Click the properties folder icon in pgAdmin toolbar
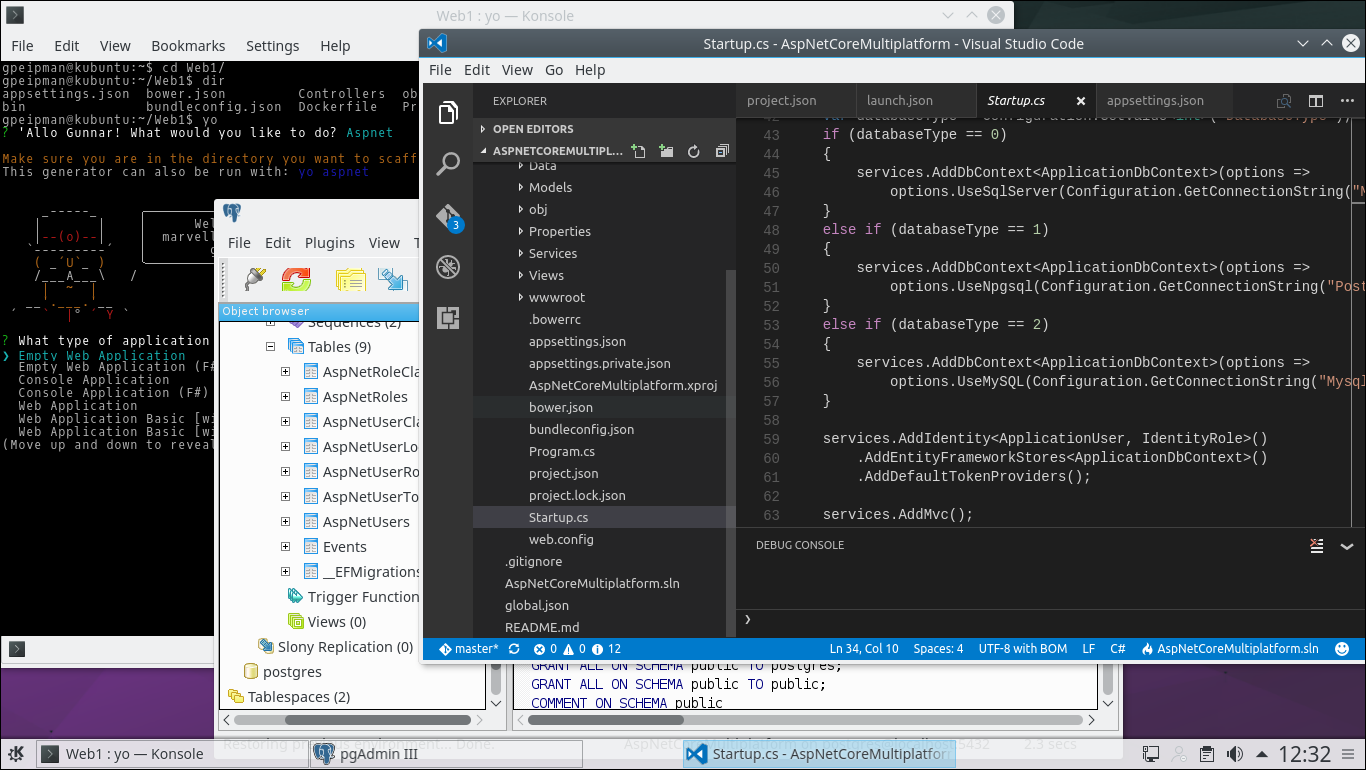1366x770 pixels. click(x=350, y=279)
